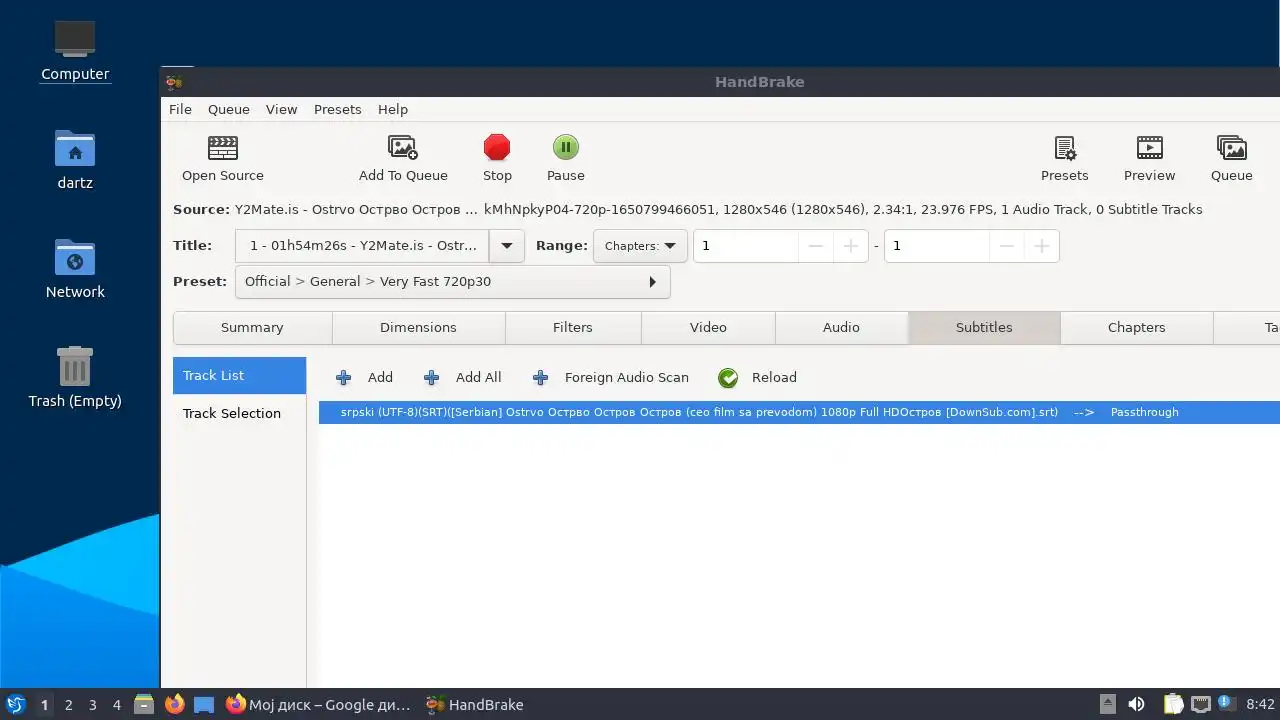Screen dimensions: 1280x720
Task: Open the File menu
Action: [180, 109]
